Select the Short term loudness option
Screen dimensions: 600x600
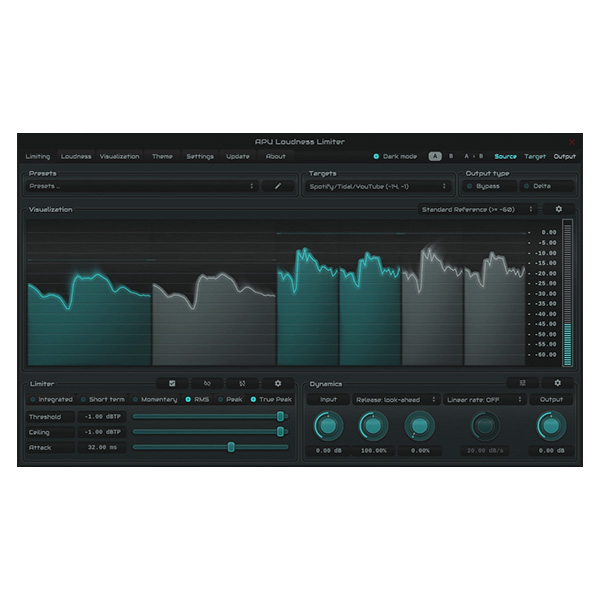click(103, 399)
